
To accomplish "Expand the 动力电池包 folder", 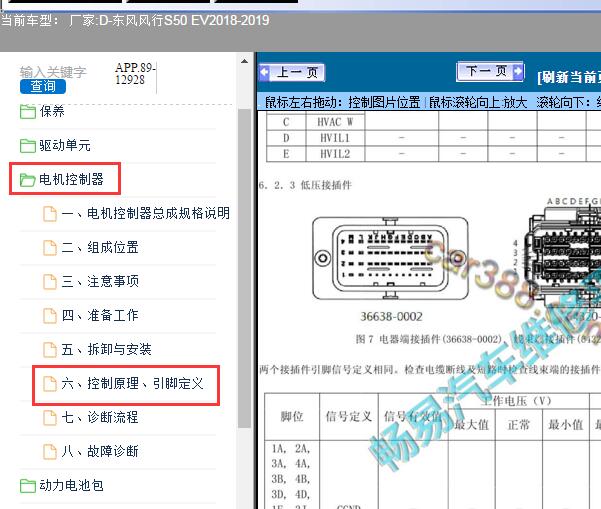I will coord(71,485).
